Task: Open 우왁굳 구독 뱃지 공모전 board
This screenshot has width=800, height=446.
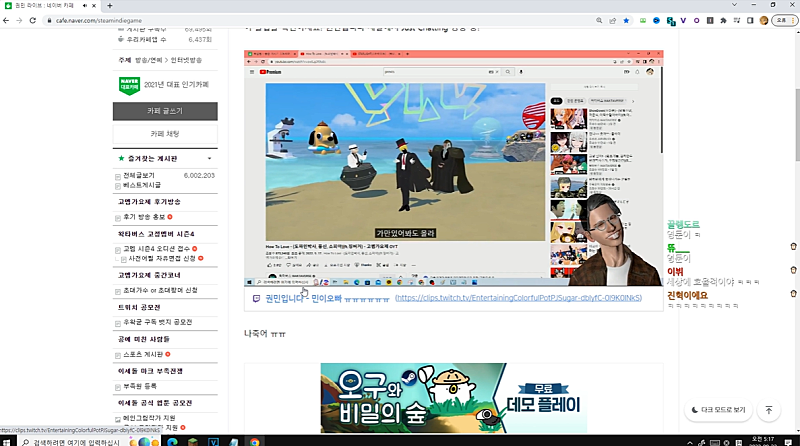Action: 158,322
